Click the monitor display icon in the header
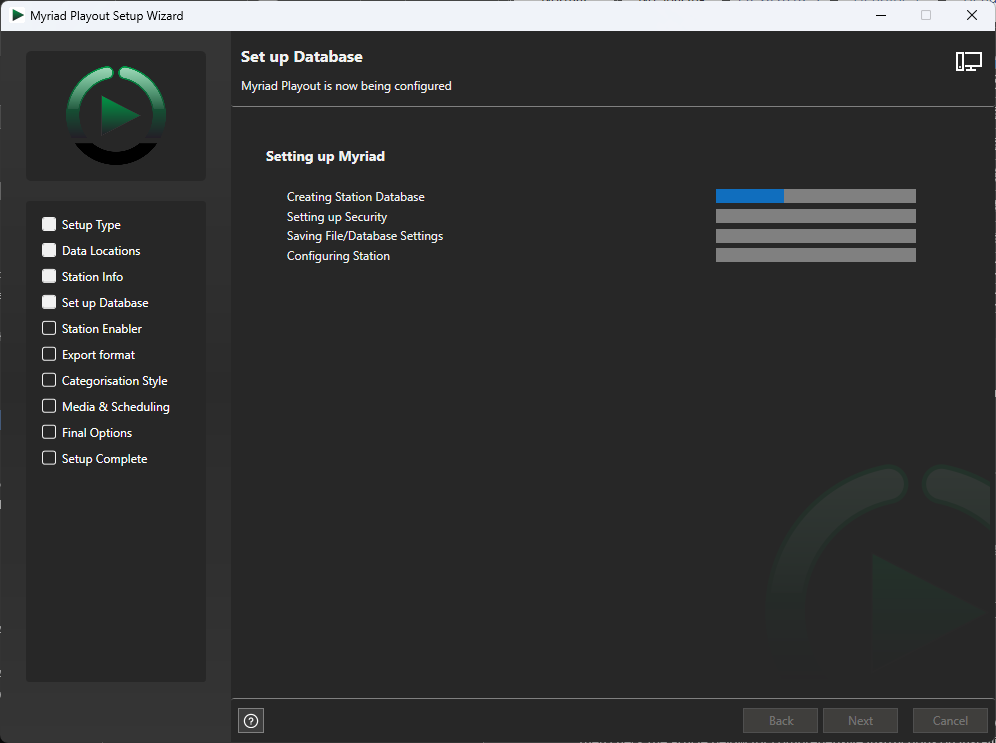 [x=969, y=62]
